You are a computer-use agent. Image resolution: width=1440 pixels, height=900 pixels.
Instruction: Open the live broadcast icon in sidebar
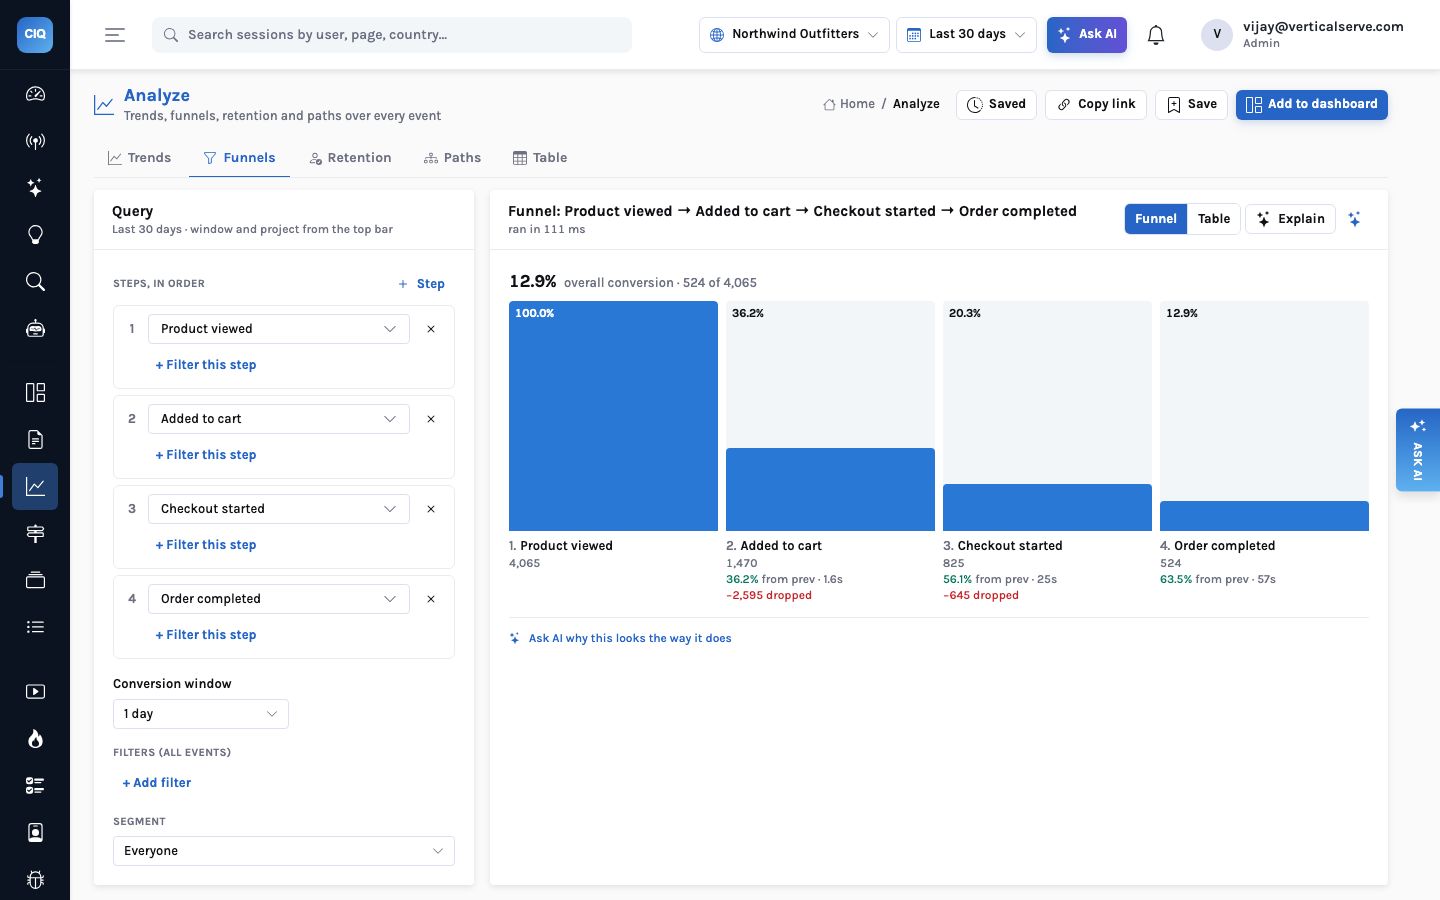click(35, 141)
